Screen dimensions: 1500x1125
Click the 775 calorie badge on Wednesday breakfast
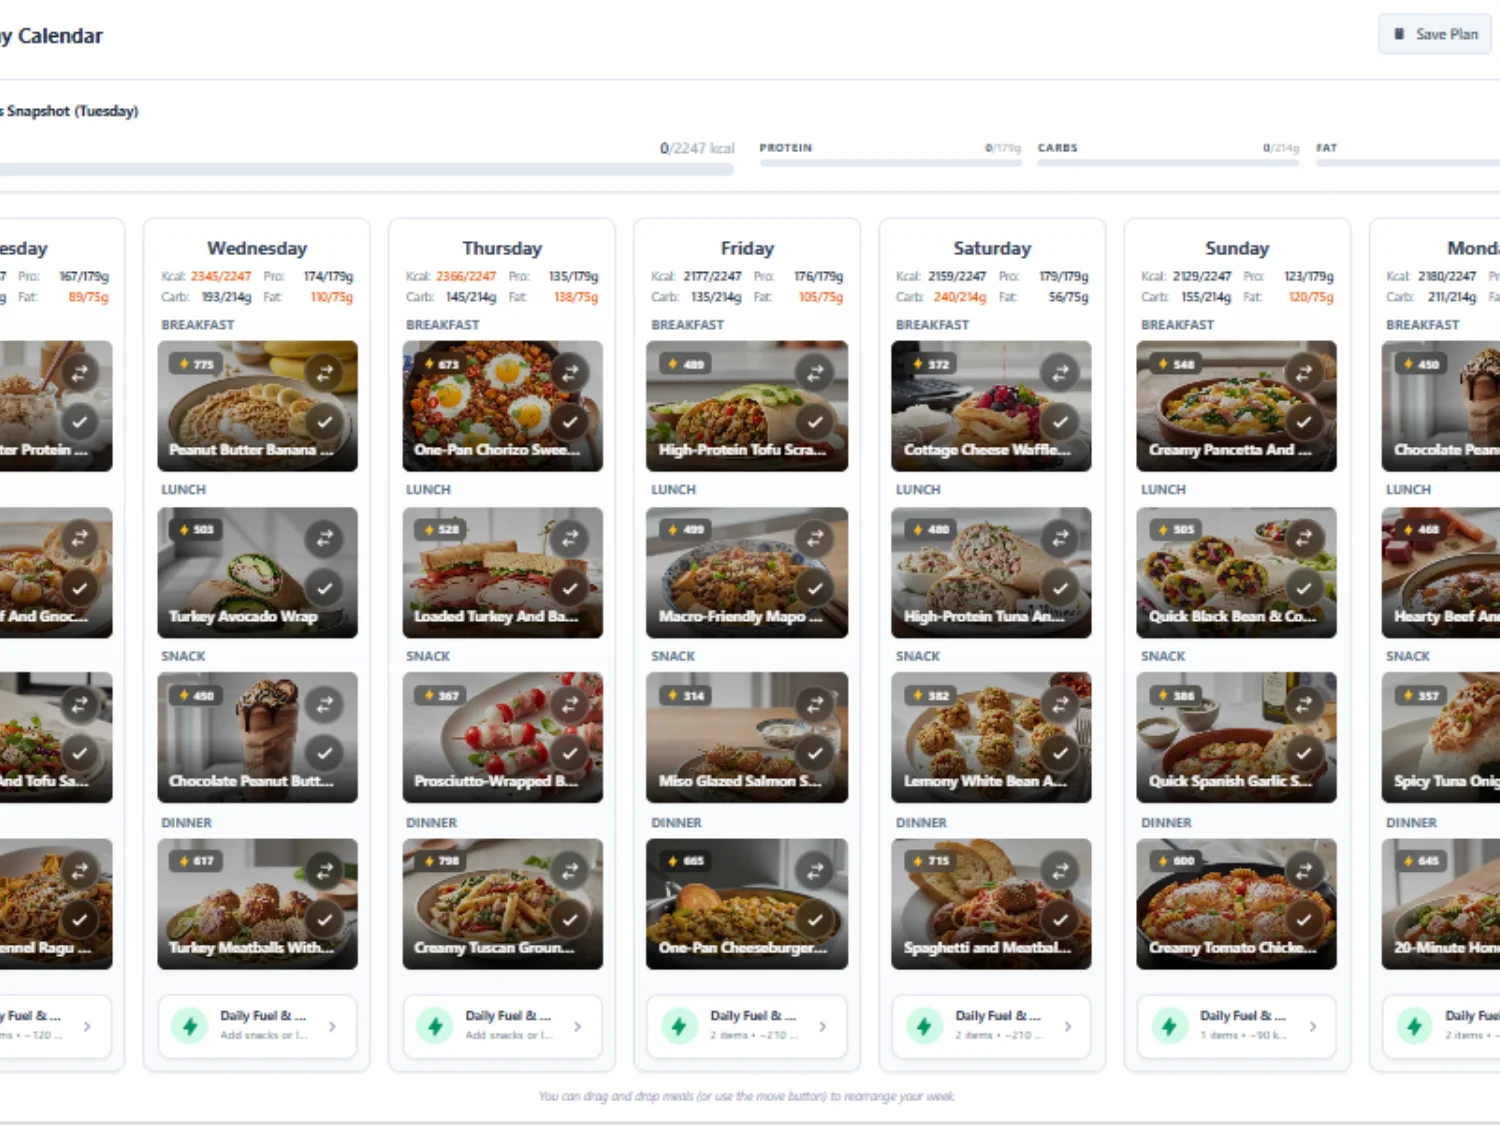[x=195, y=364]
